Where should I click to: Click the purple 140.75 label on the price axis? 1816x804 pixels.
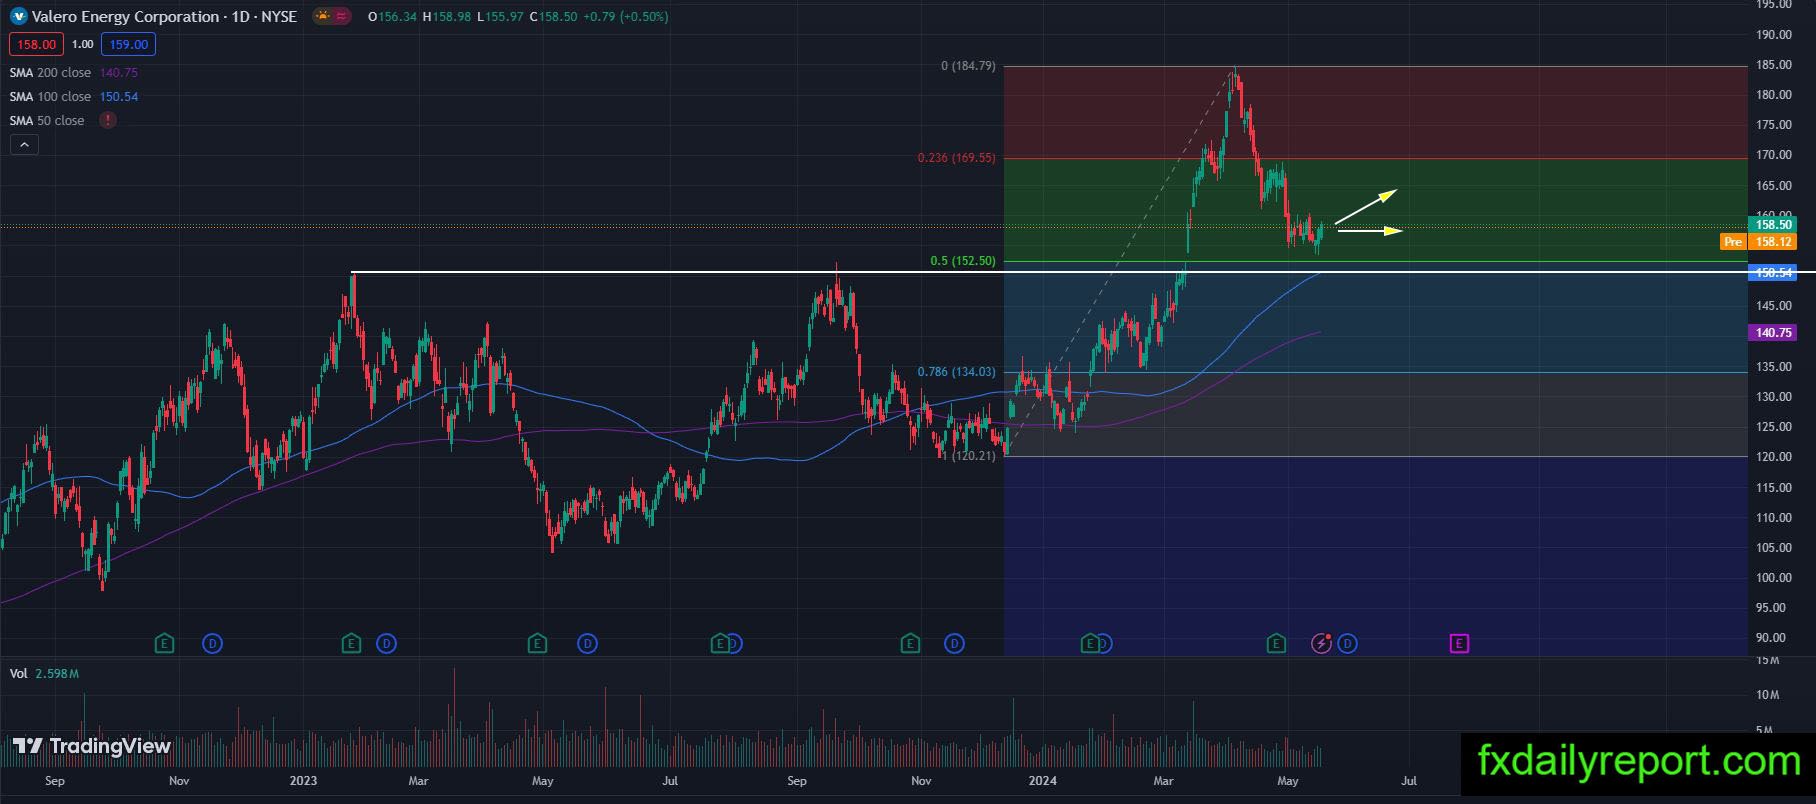(1773, 333)
